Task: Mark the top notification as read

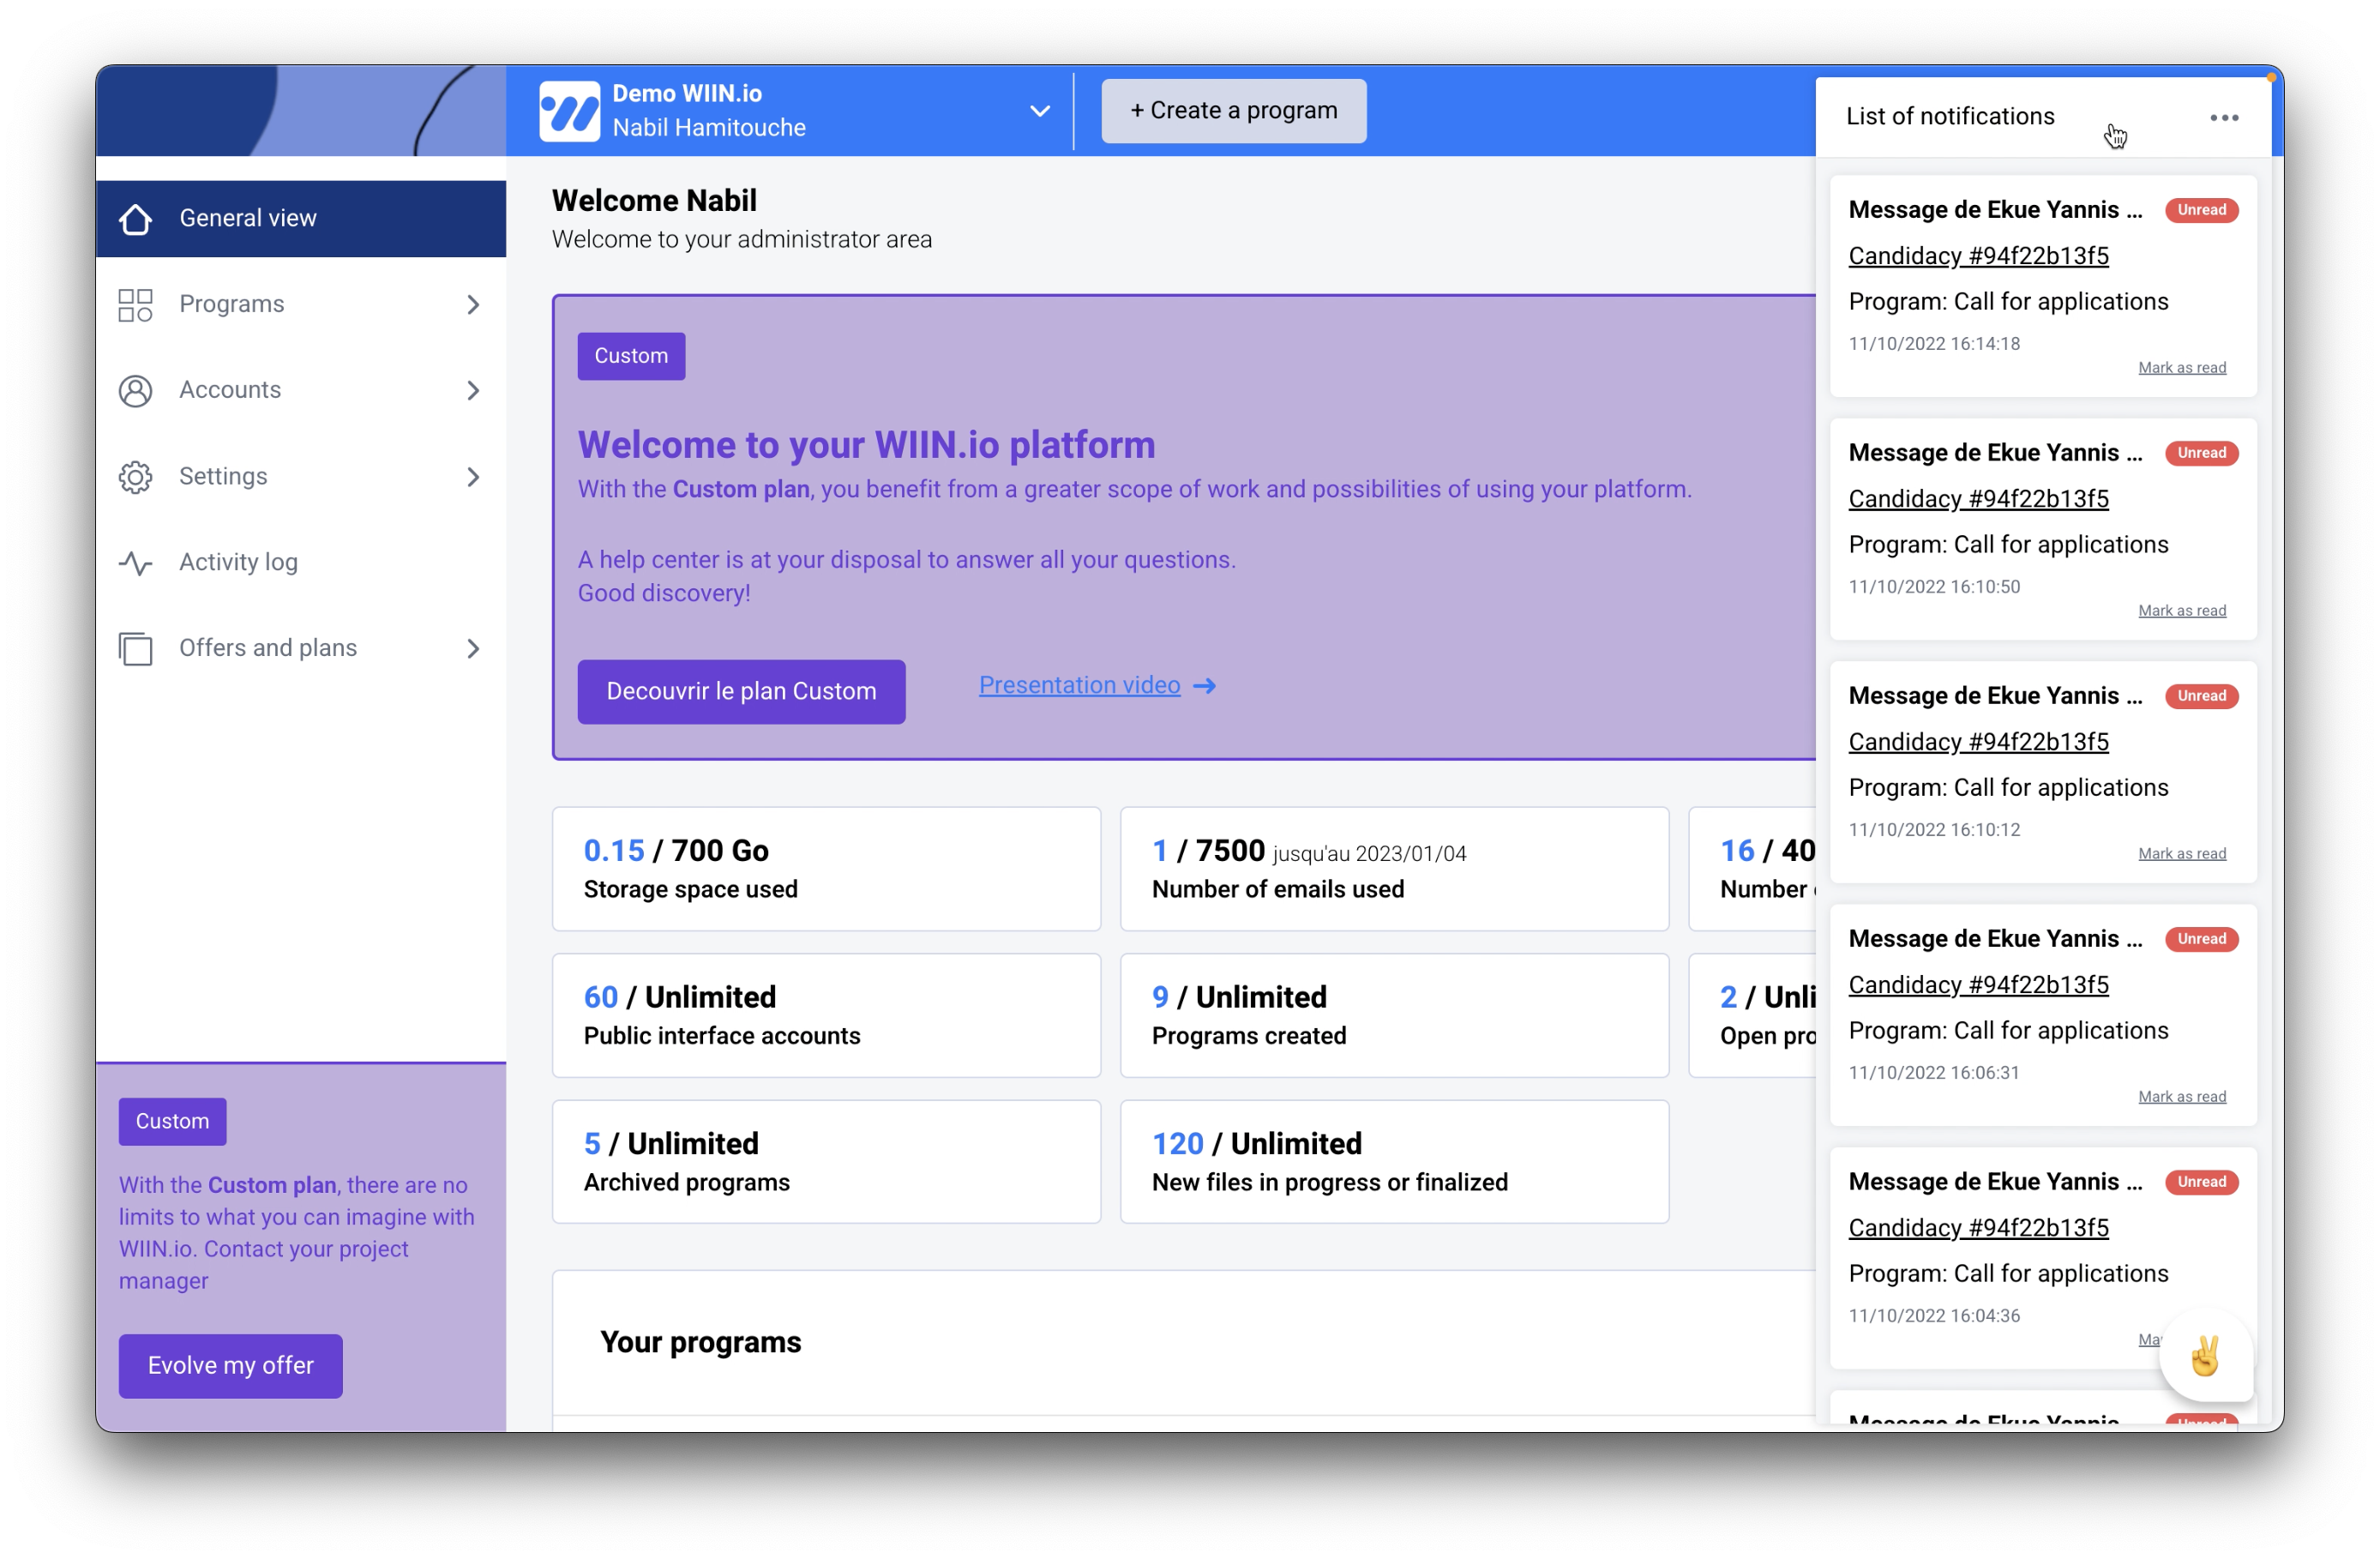Action: pos(2182,367)
